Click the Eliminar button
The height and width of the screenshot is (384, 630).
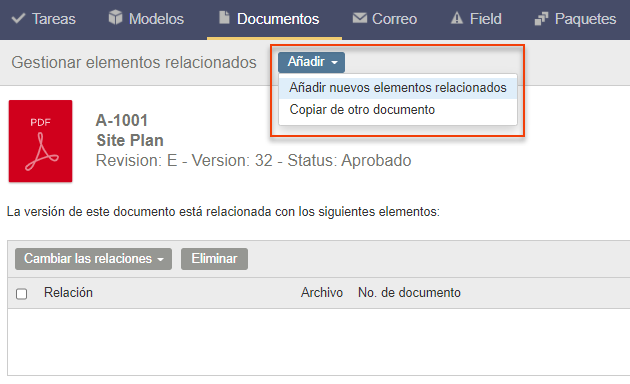coord(214,259)
